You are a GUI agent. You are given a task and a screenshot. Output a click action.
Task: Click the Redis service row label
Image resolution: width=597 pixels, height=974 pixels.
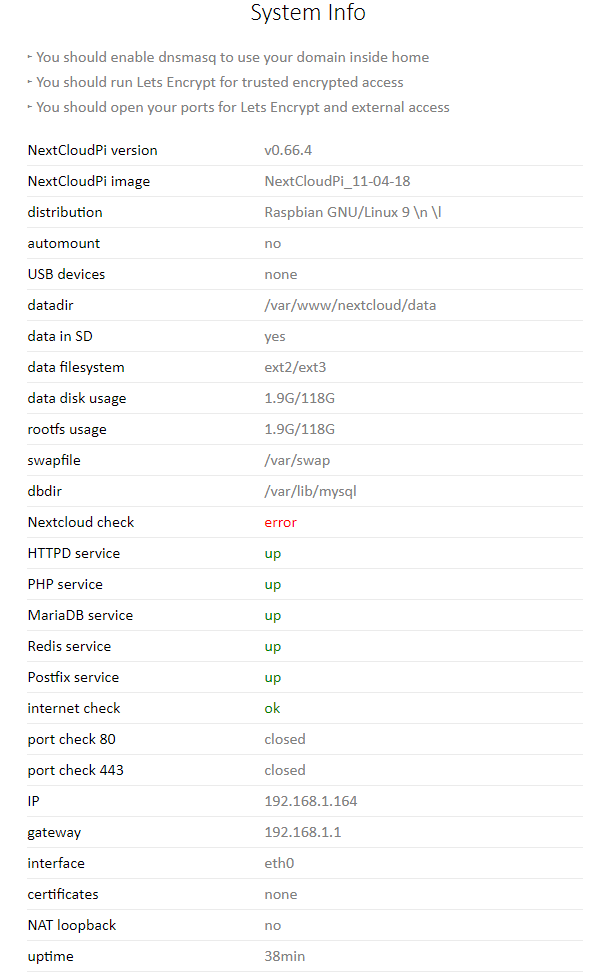click(69, 647)
